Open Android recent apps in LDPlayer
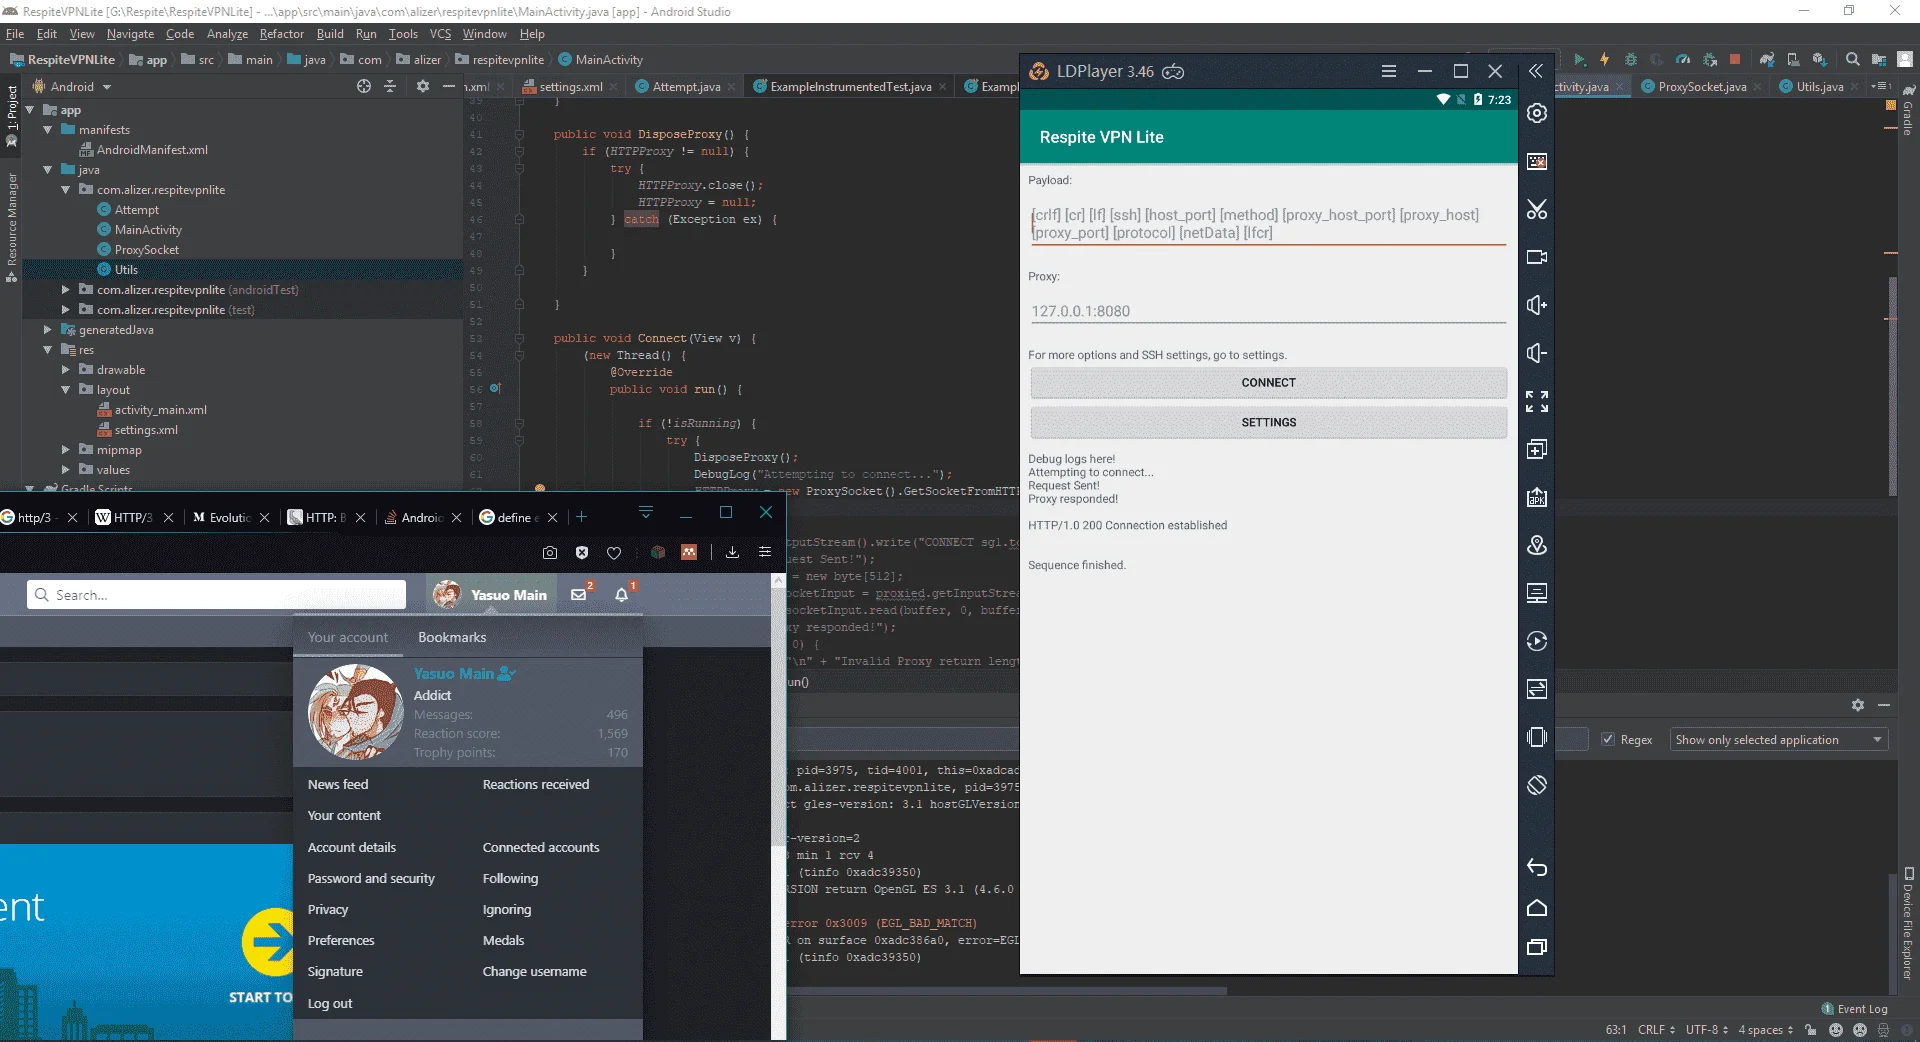The width and height of the screenshot is (1920, 1042). pyautogui.click(x=1537, y=947)
